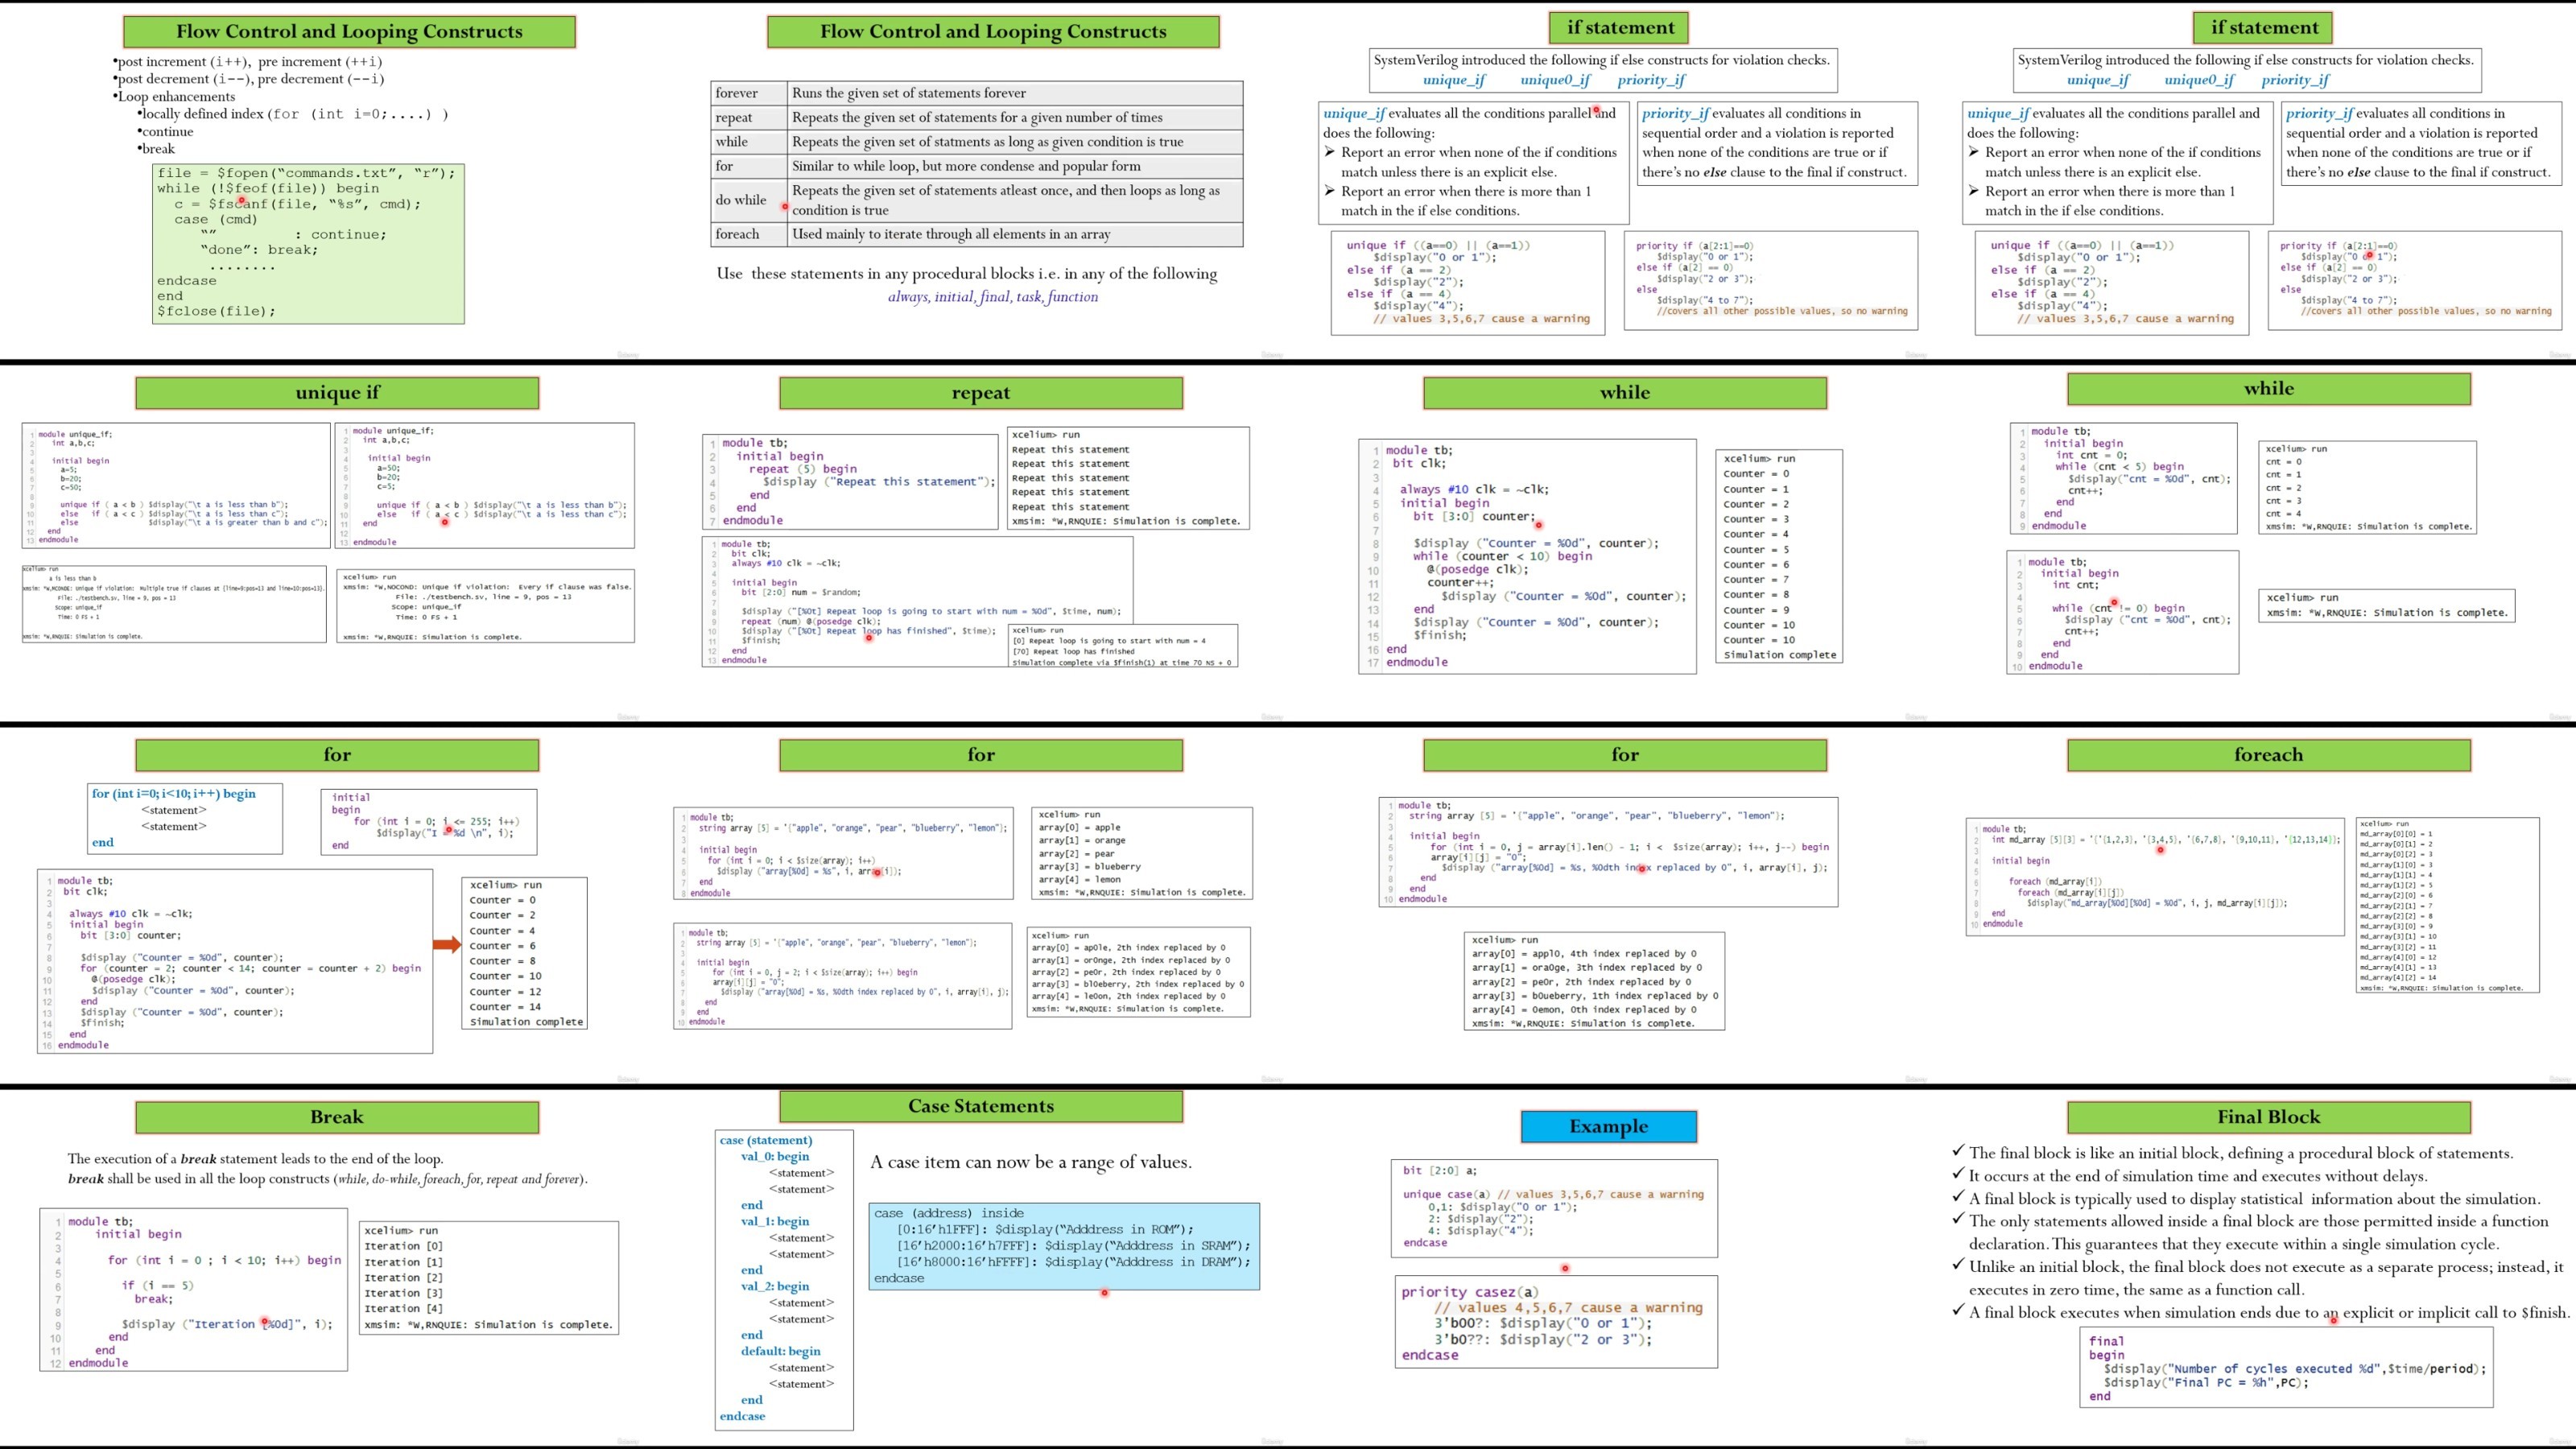Click the 'forever' cell in loop table
This screenshot has height=1449, width=2576.
pyautogui.click(x=749, y=93)
